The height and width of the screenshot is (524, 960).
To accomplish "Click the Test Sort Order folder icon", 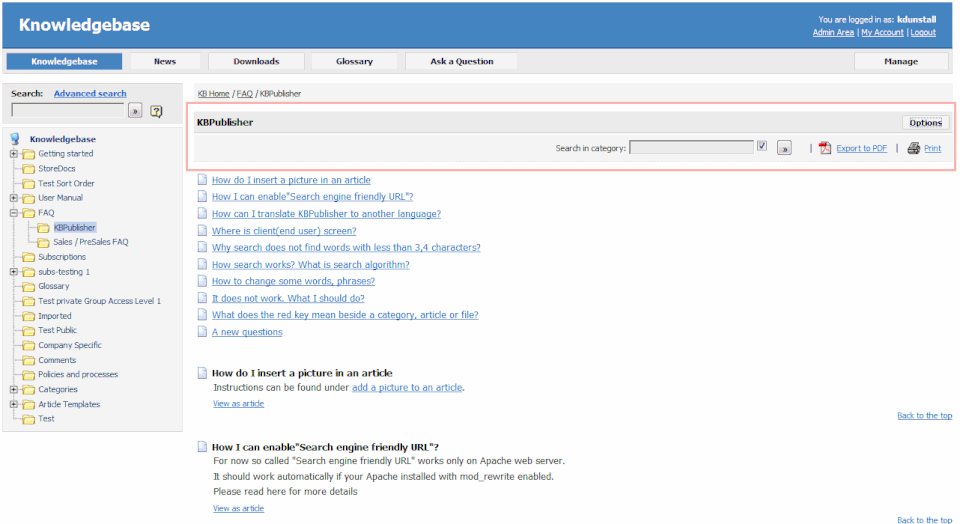I will pos(28,183).
